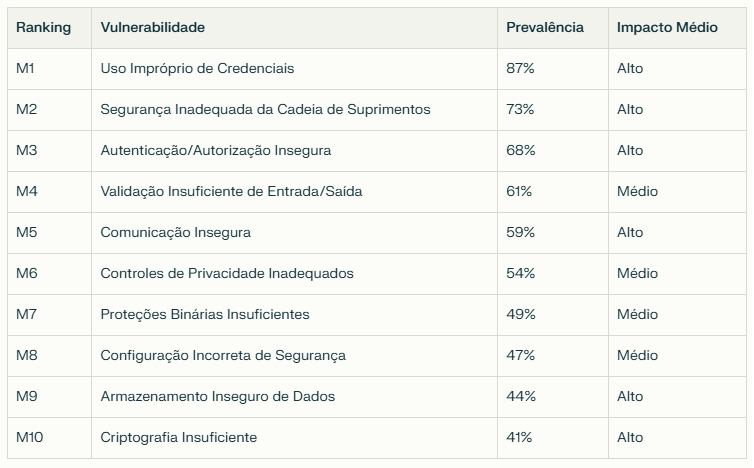The width and height of the screenshot is (754, 468).
Task: Click the Impacto Médio column header
Action: click(667, 27)
